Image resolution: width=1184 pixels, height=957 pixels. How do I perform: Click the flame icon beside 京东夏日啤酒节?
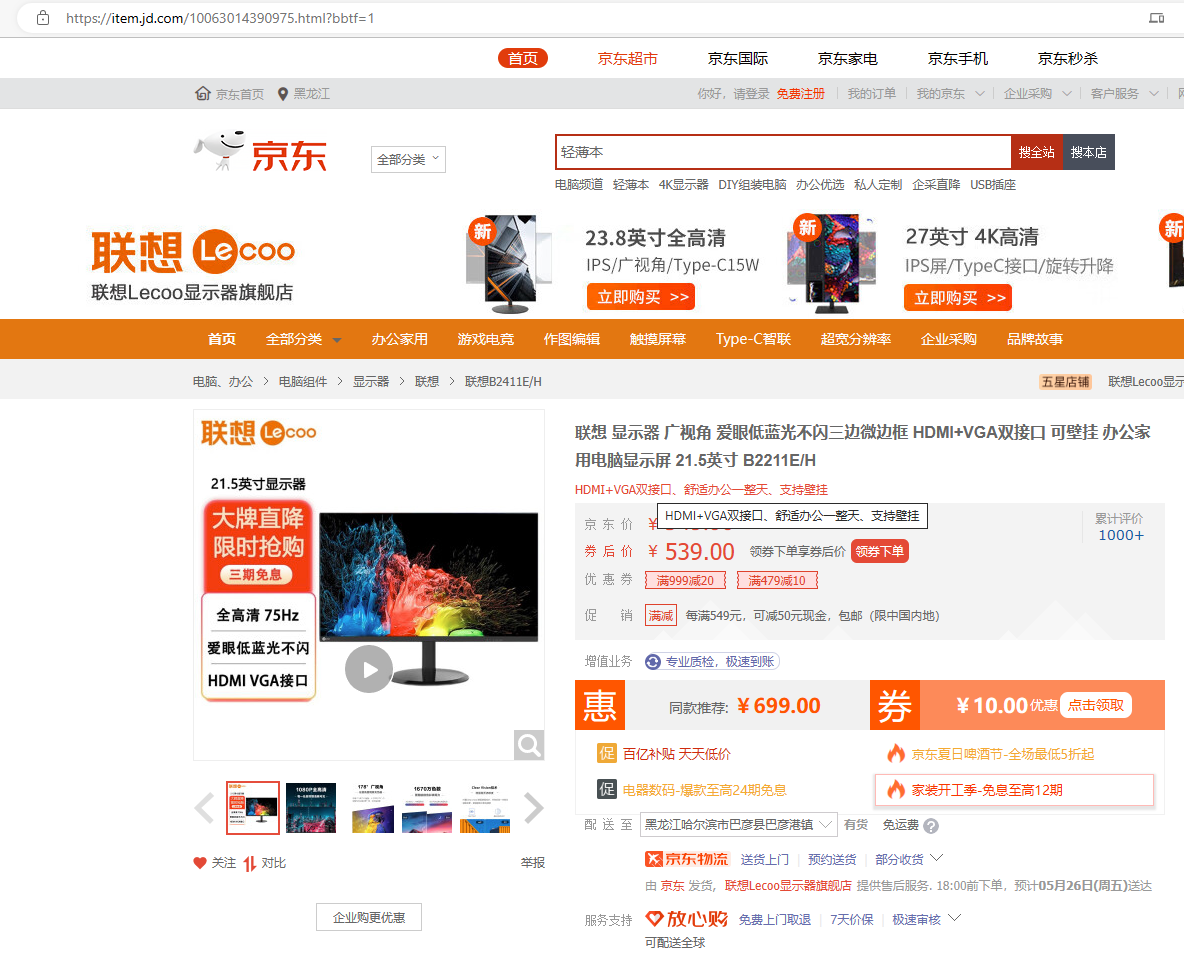pyautogui.click(x=896, y=753)
